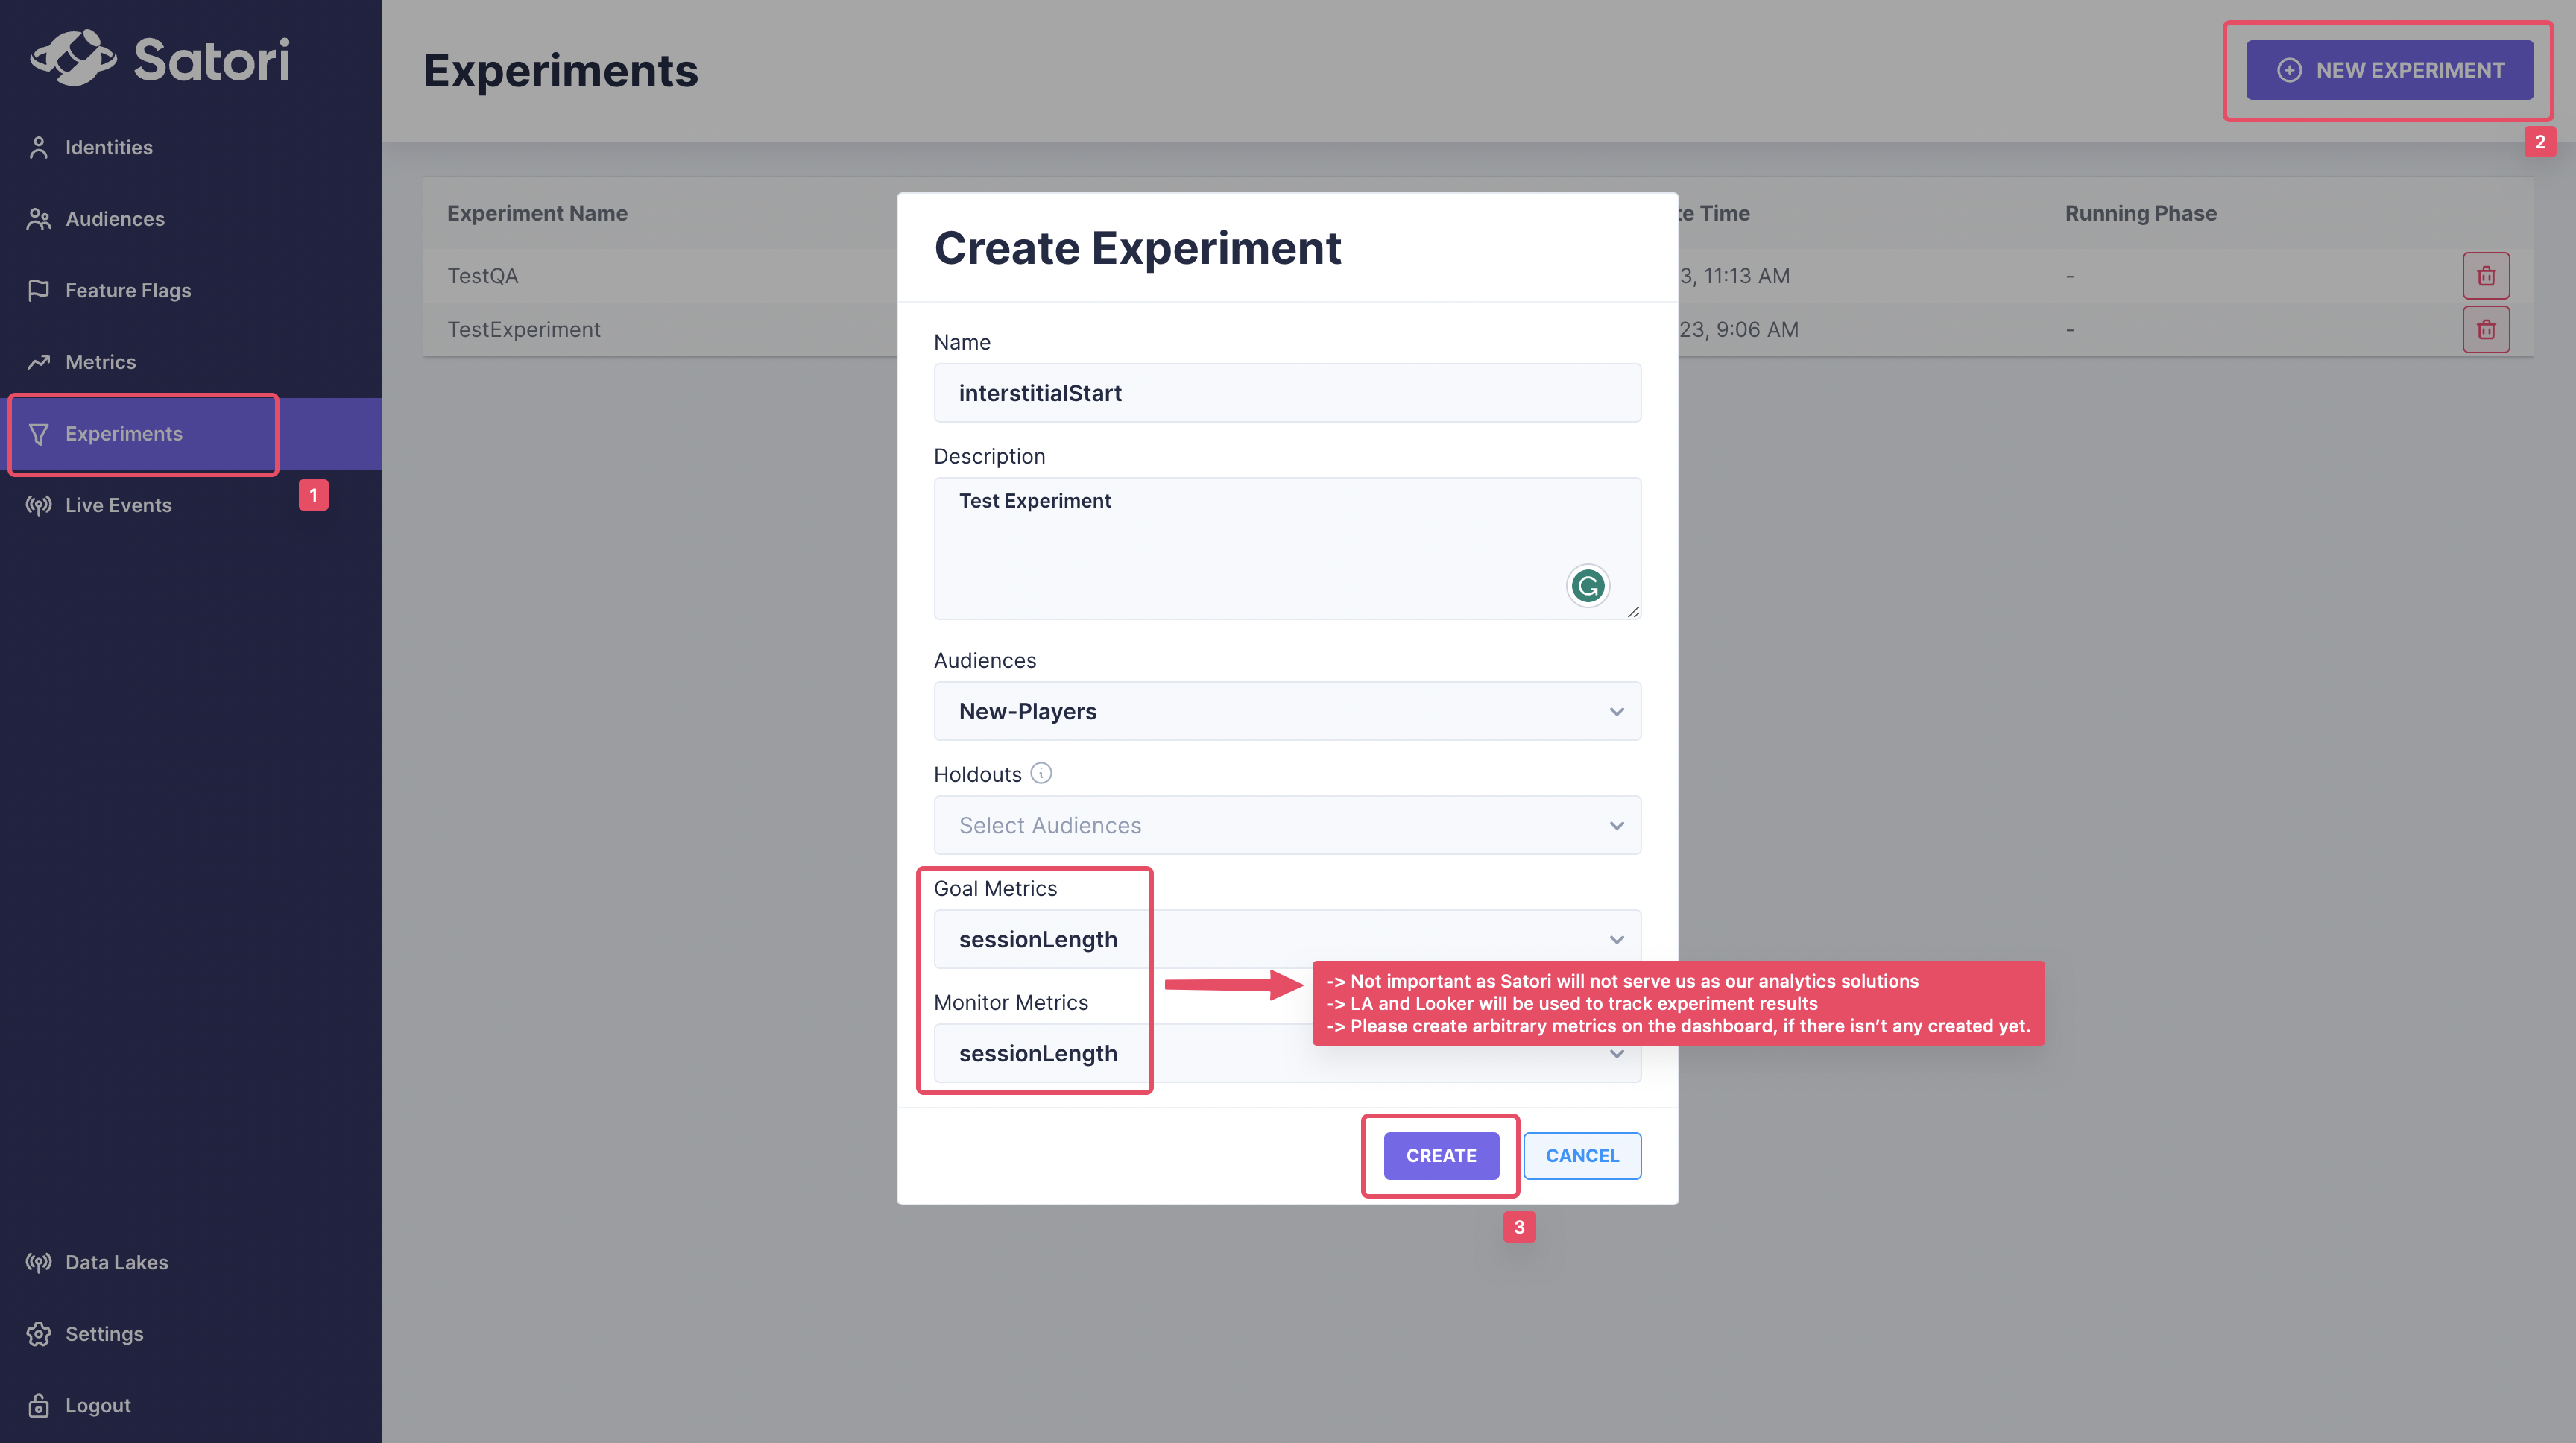Click the Running Phase column header

coord(2141,213)
